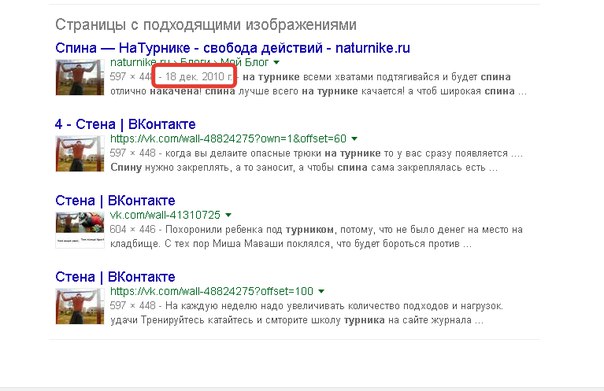The height and width of the screenshot is (391, 604).
Task: Click the thumbnail of '4 - Стена' result
Action: pyautogui.click(x=80, y=153)
